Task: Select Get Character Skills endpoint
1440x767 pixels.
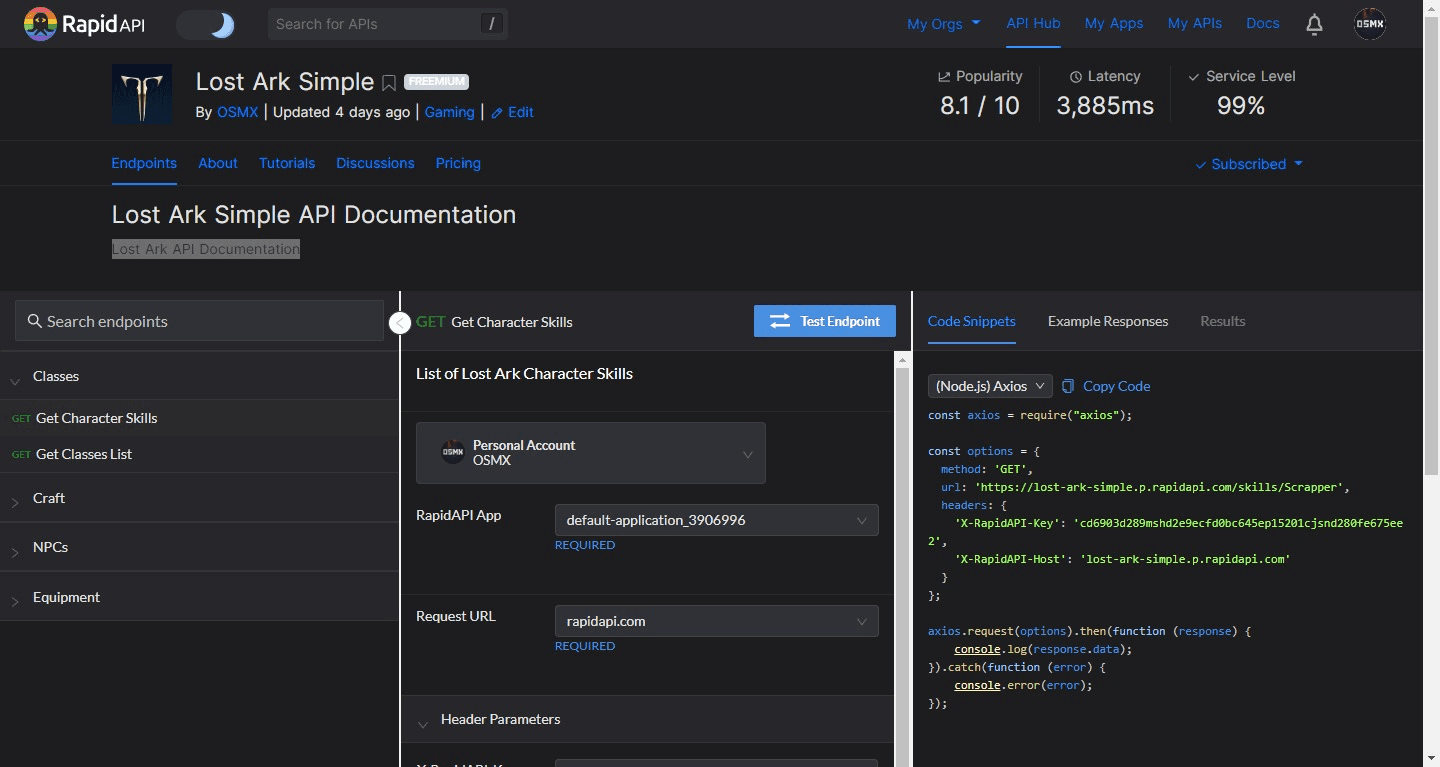Action: click(x=199, y=418)
